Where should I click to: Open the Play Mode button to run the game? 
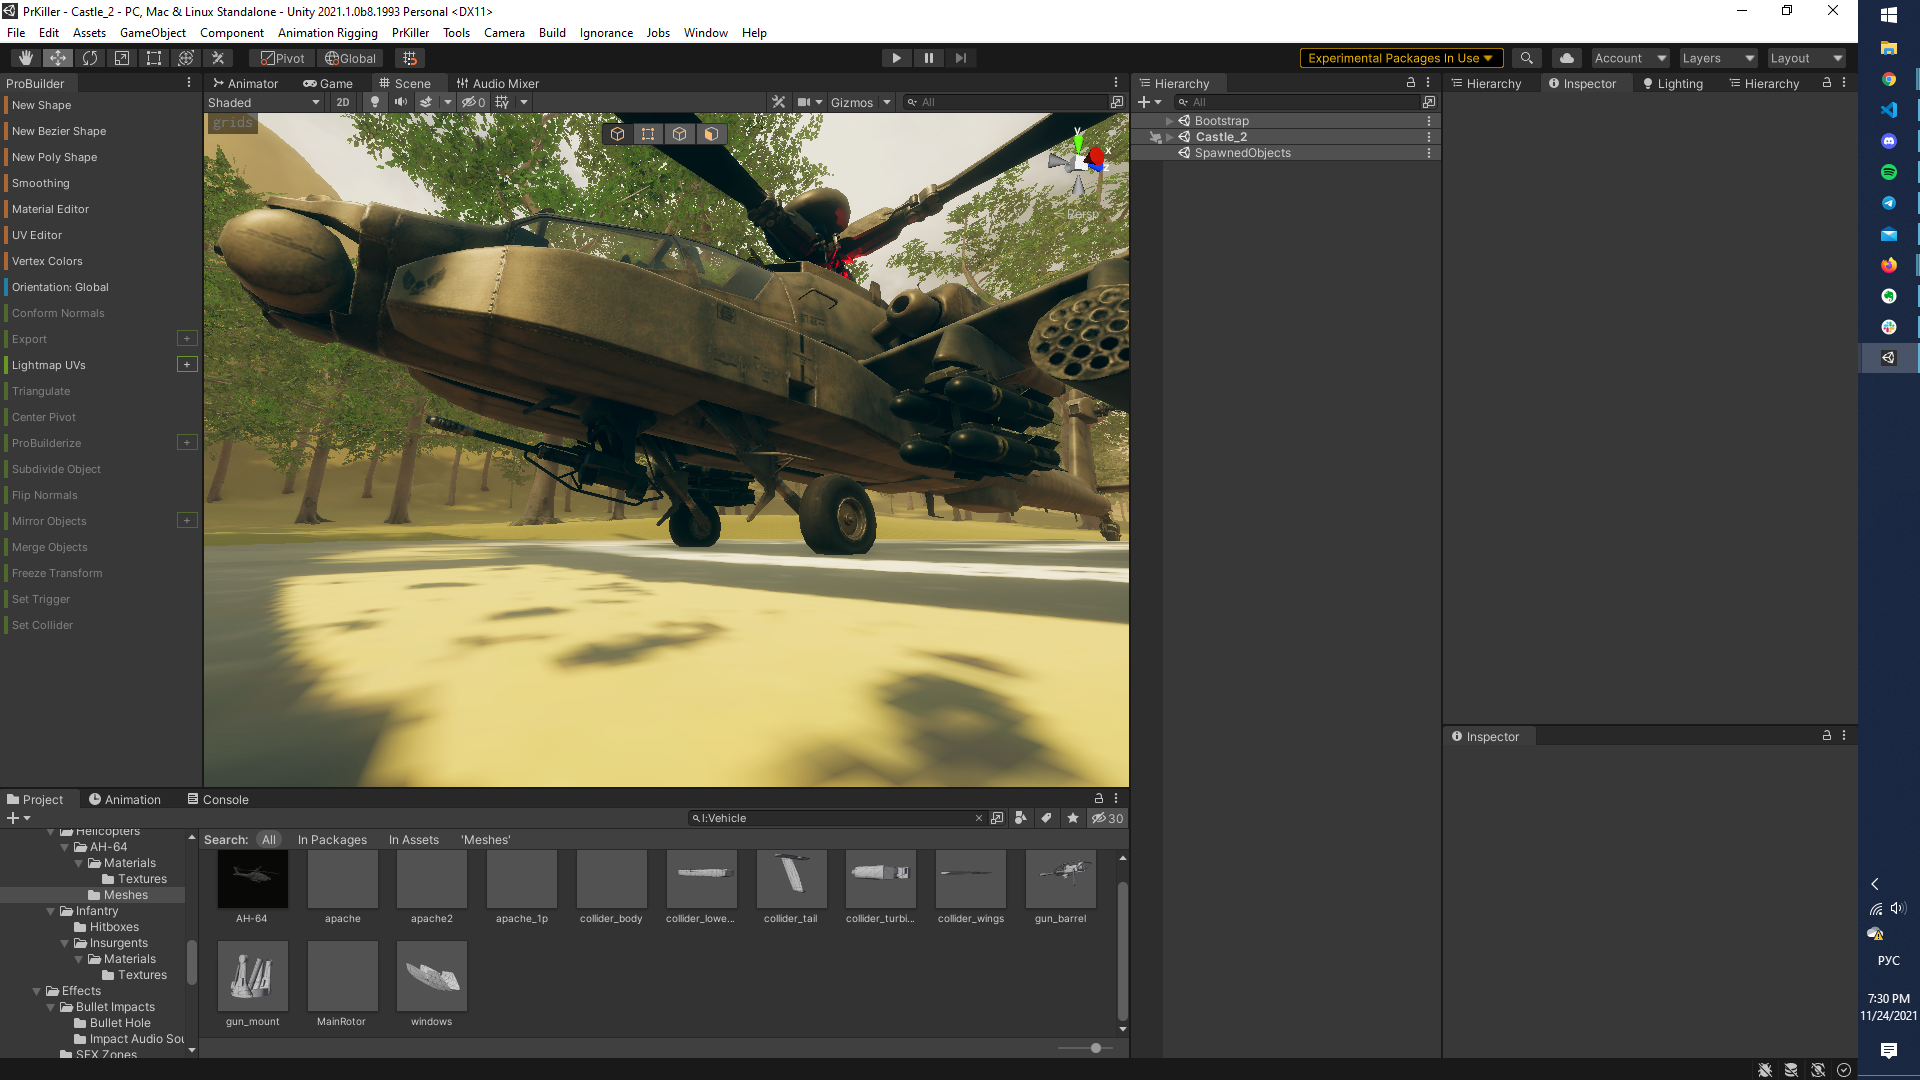click(x=896, y=57)
